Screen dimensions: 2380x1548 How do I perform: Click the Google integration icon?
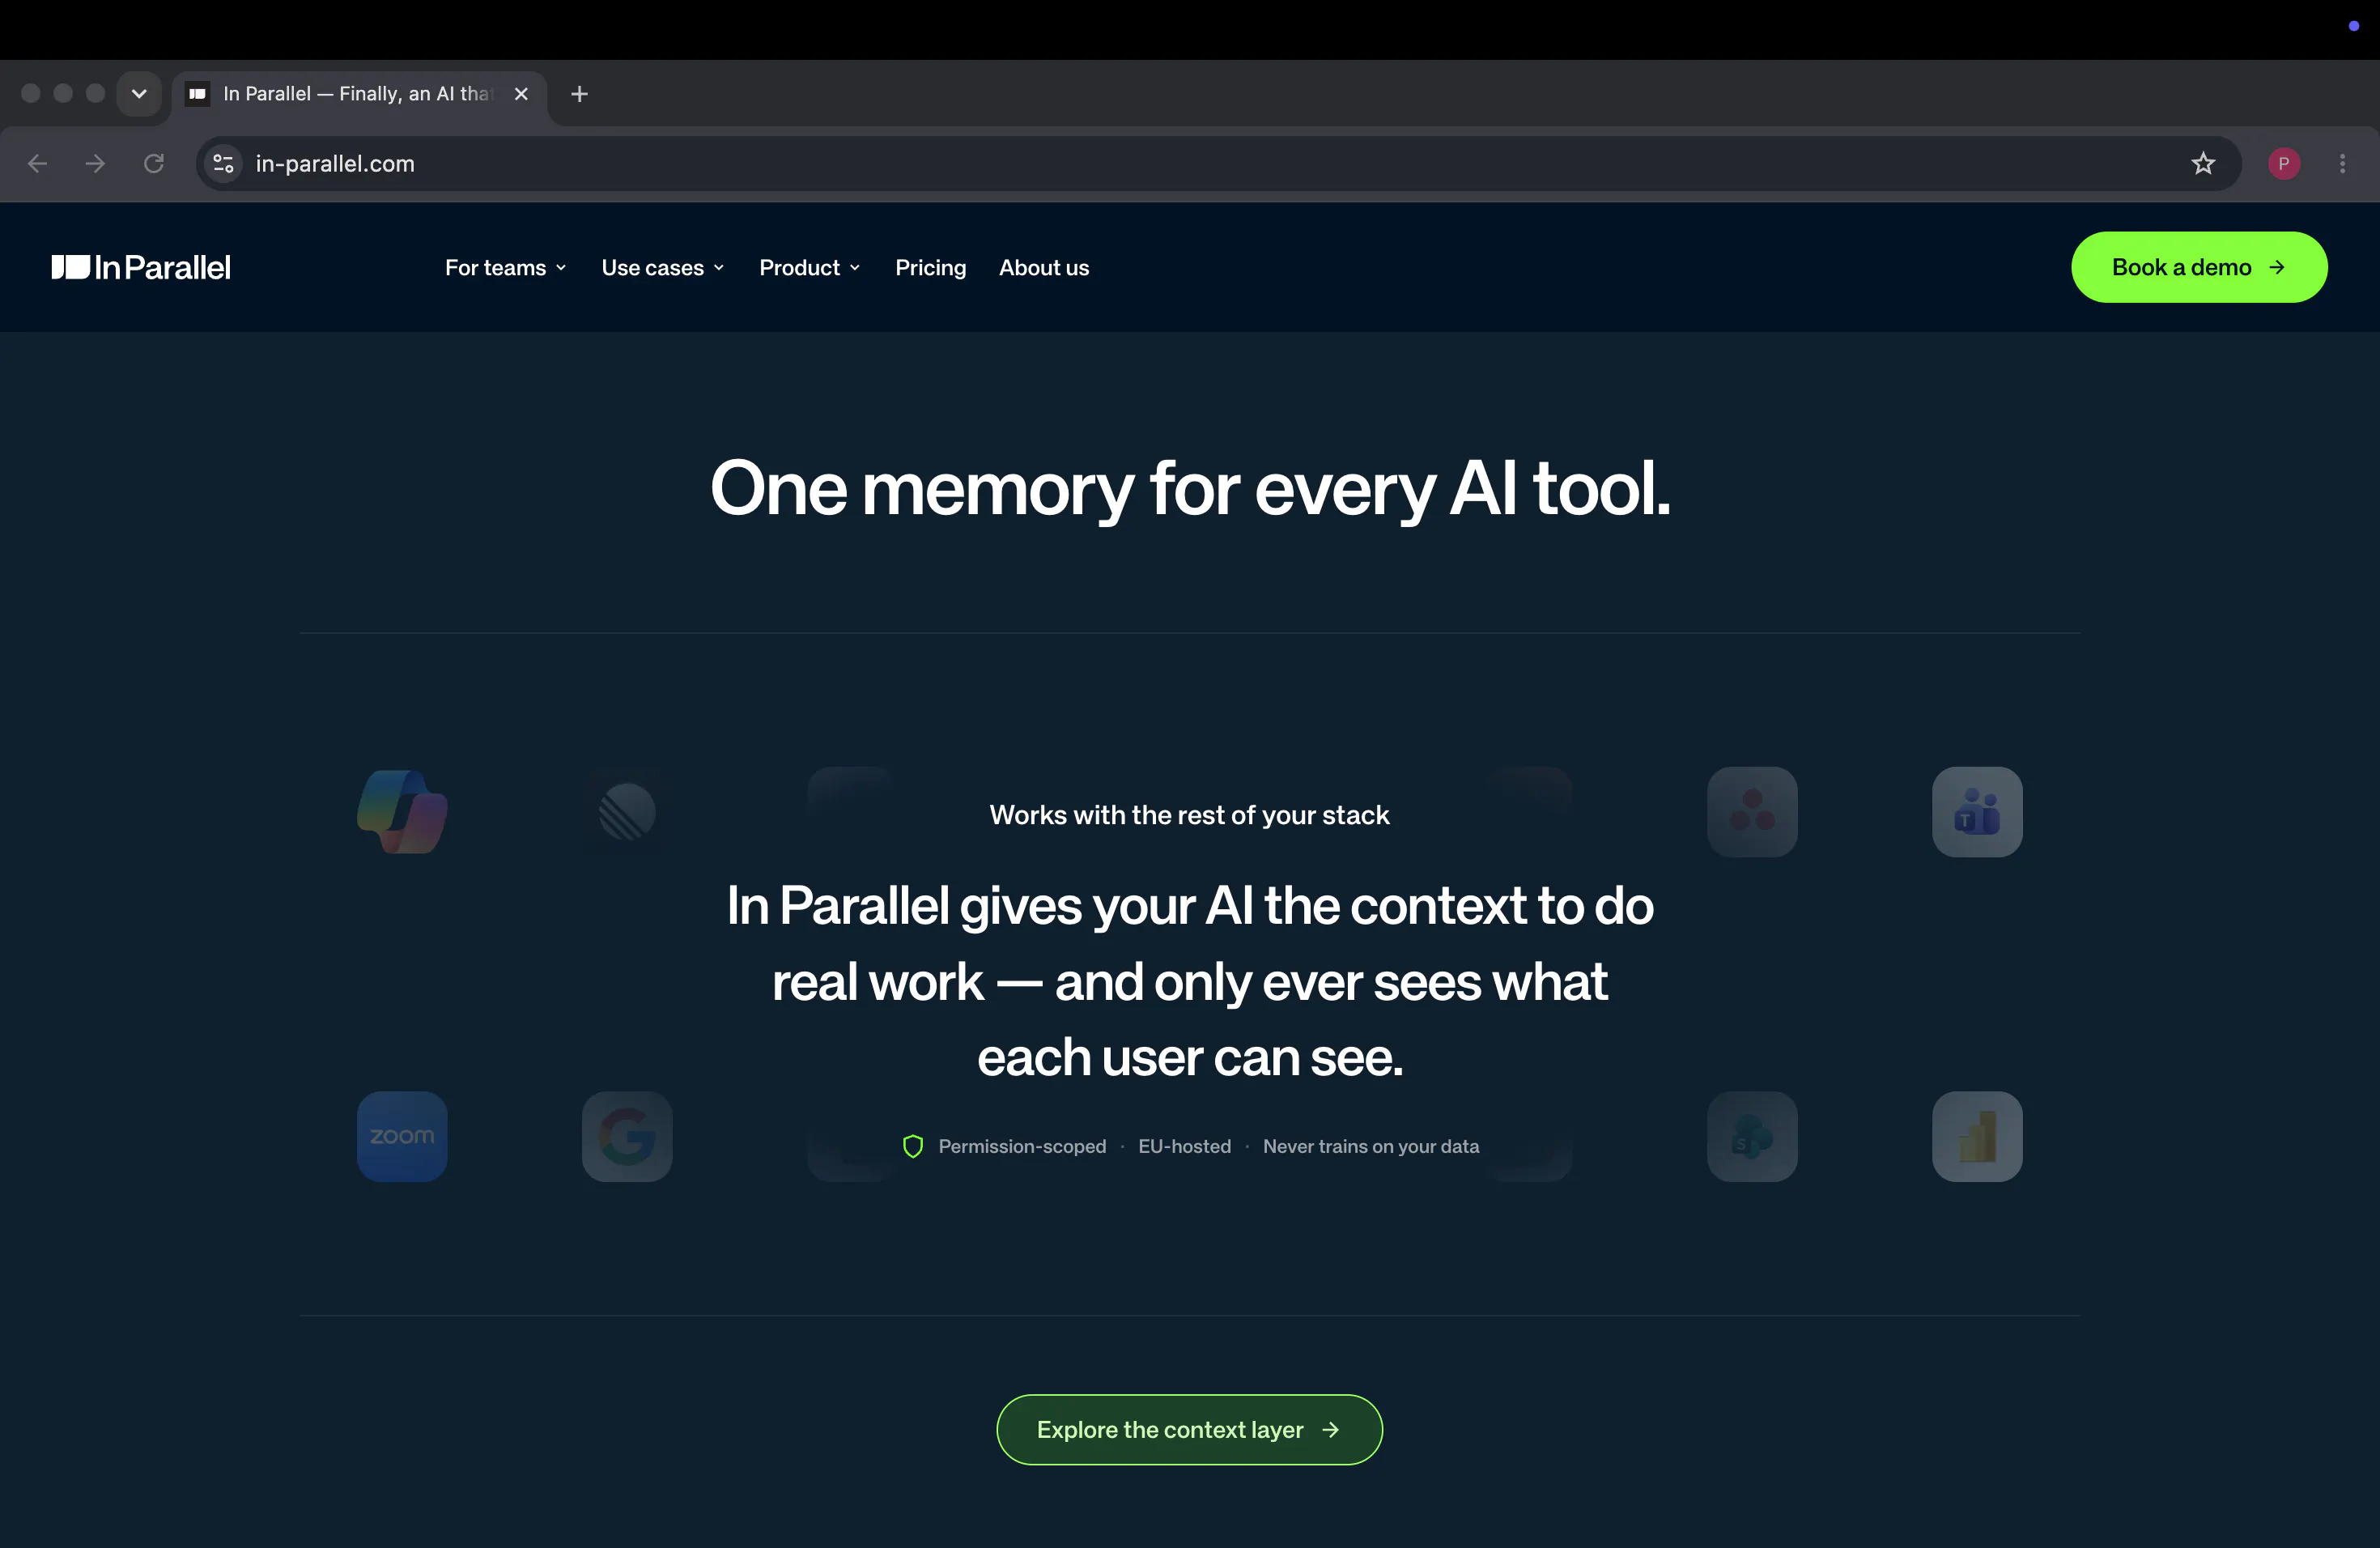pos(627,1136)
